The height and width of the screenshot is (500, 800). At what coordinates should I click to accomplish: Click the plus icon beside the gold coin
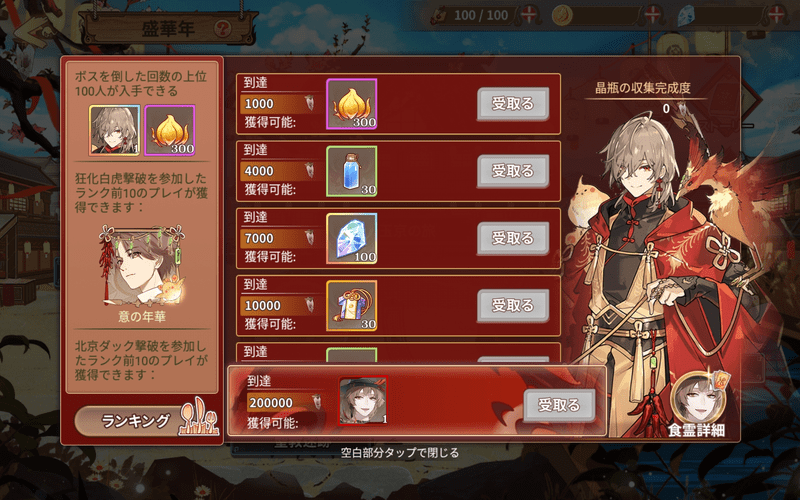652,15
